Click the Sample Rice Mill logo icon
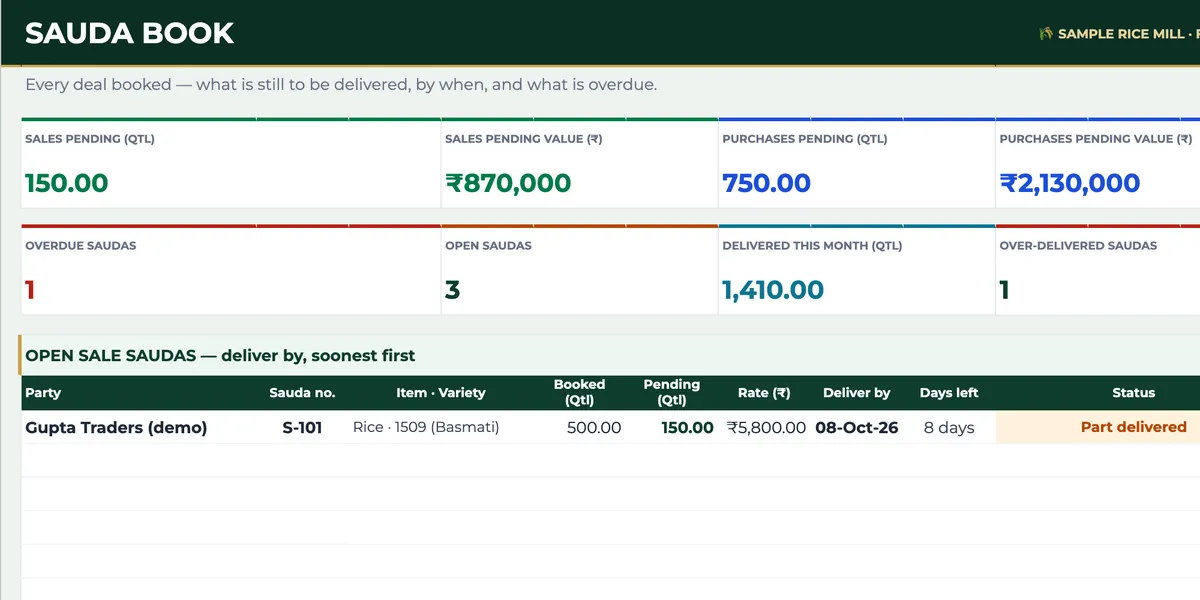This screenshot has width=1200, height=600. [1046, 34]
